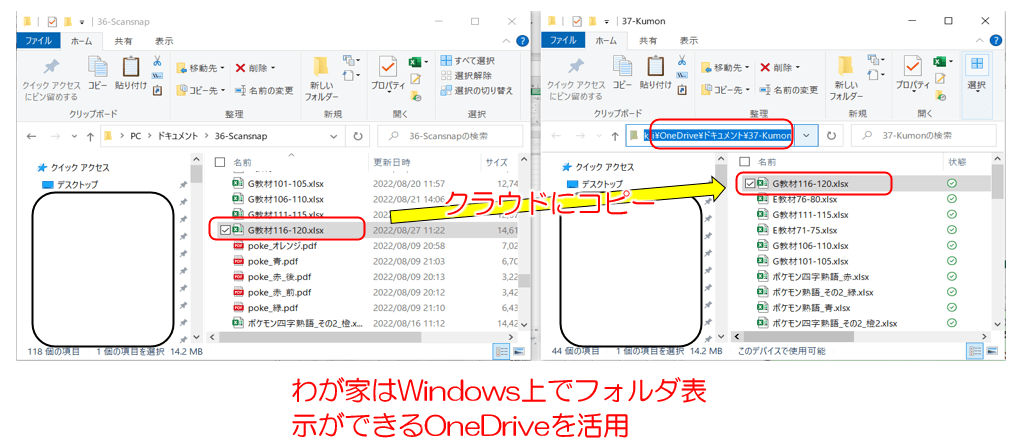Image resolution: width=1017 pixels, height=447 pixels.
Task: Click Refresh button in 37-Kumon address bar
Action: tap(831, 136)
